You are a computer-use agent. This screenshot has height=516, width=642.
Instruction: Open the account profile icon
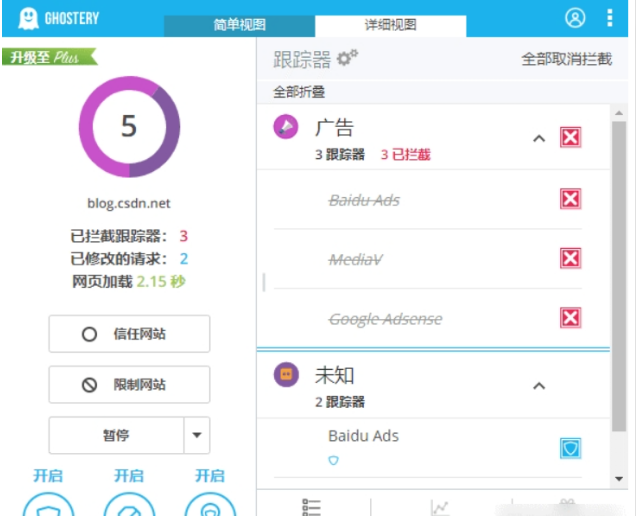(575, 18)
